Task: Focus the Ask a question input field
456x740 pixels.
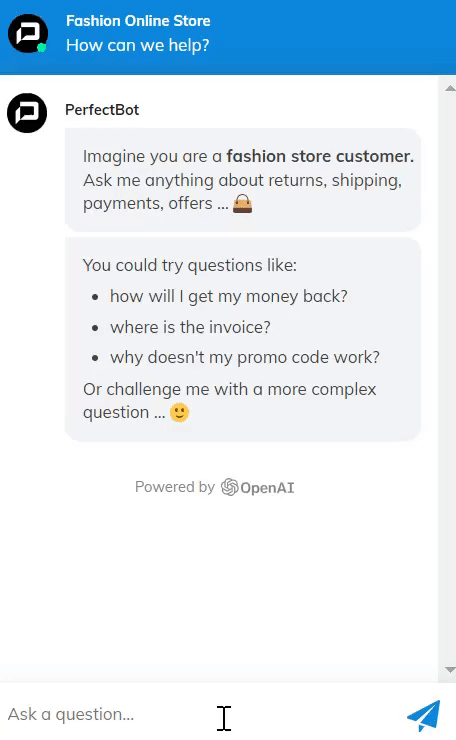Action: (x=201, y=715)
